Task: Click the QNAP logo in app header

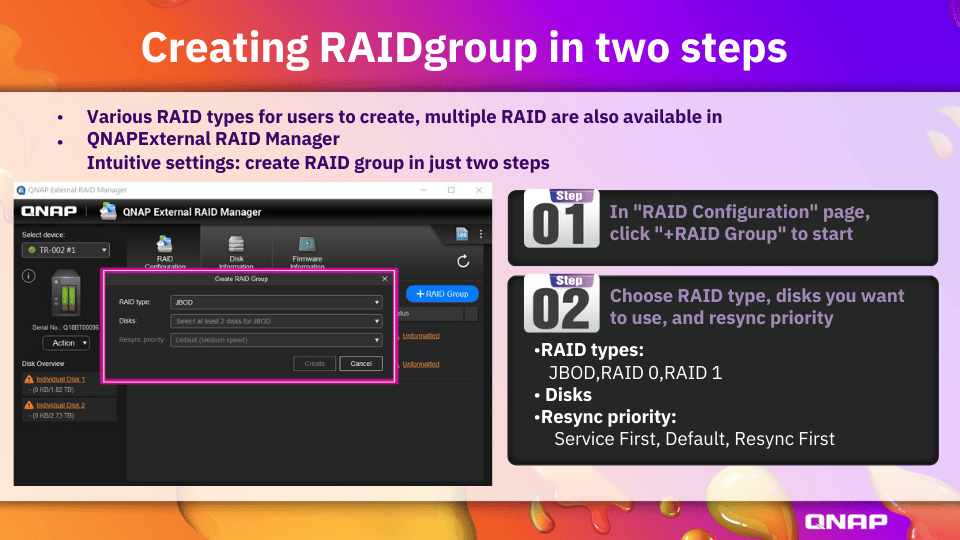Action: coord(49,211)
